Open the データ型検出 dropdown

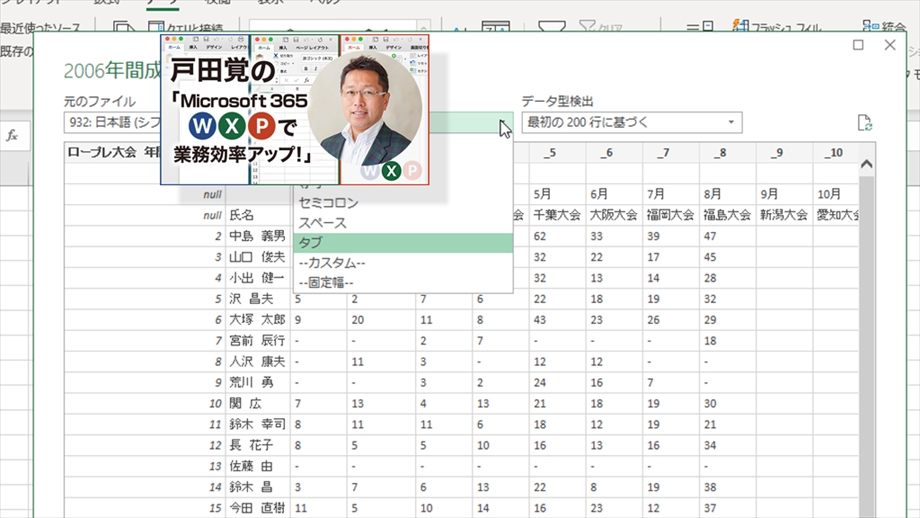632,122
